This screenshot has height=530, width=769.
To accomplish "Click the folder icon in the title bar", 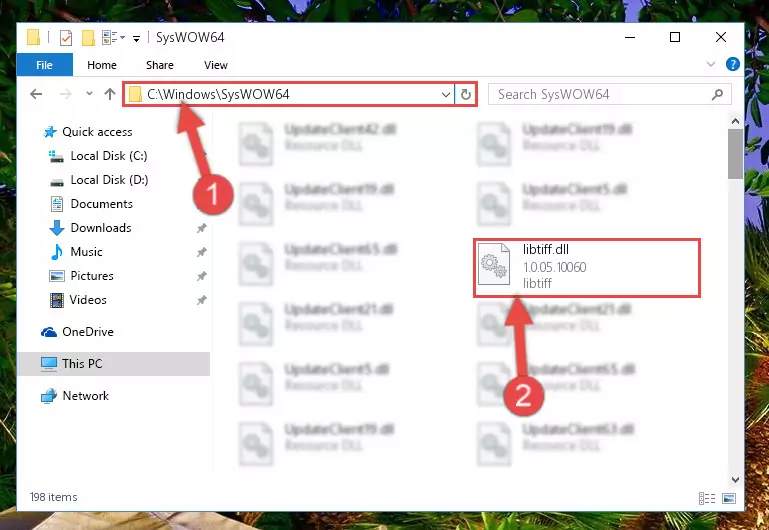I will [33, 37].
